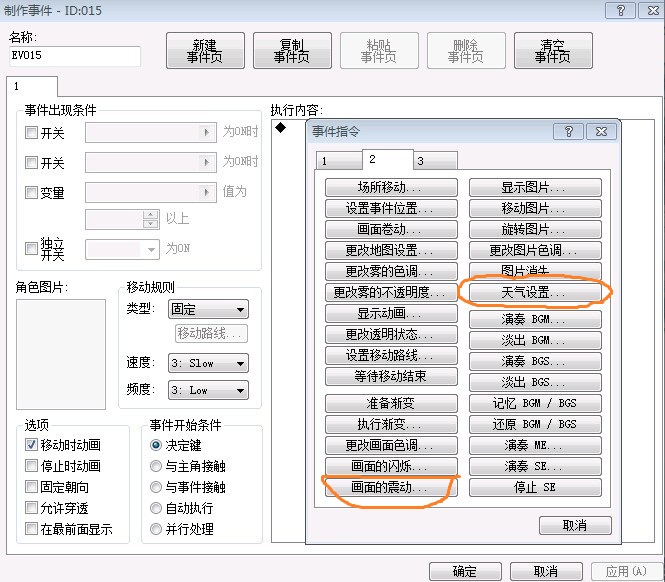Open 变量 selector arrow

pos(207,193)
